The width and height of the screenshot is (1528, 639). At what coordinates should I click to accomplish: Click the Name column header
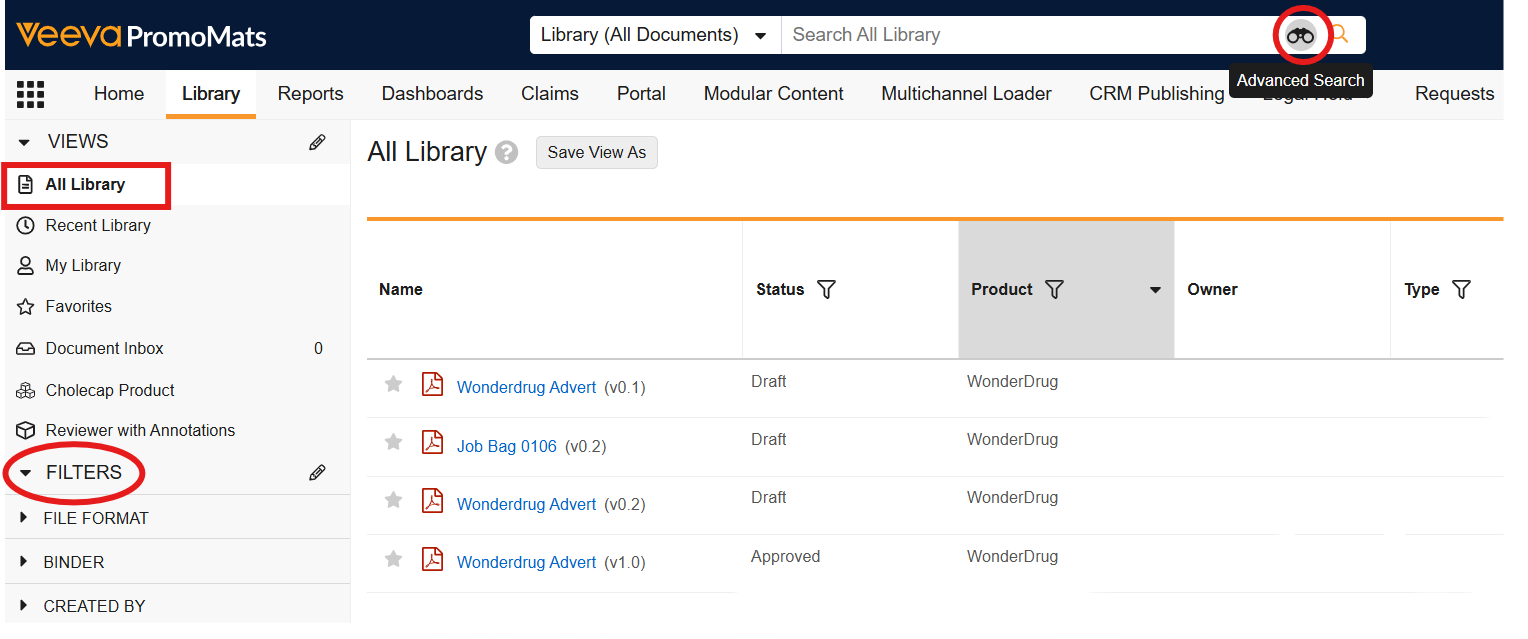tap(401, 290)
